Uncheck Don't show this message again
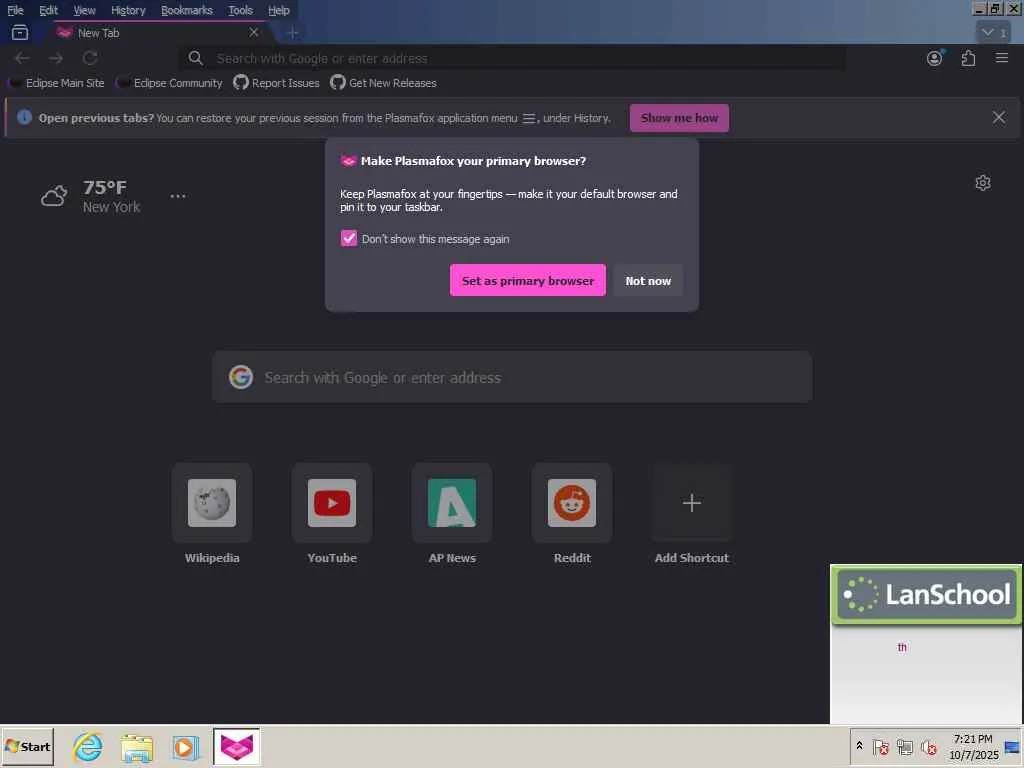The width and height of the screenshot is (1024, 768). [x=349, y=238]
